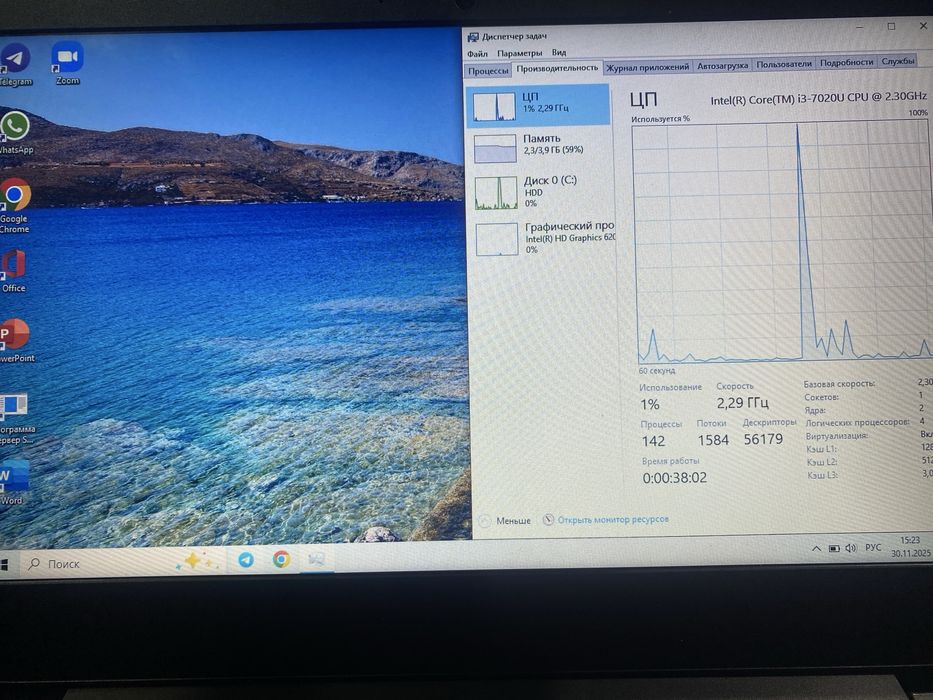Open the Telegram desktop shortcut

tap(14, 64)
